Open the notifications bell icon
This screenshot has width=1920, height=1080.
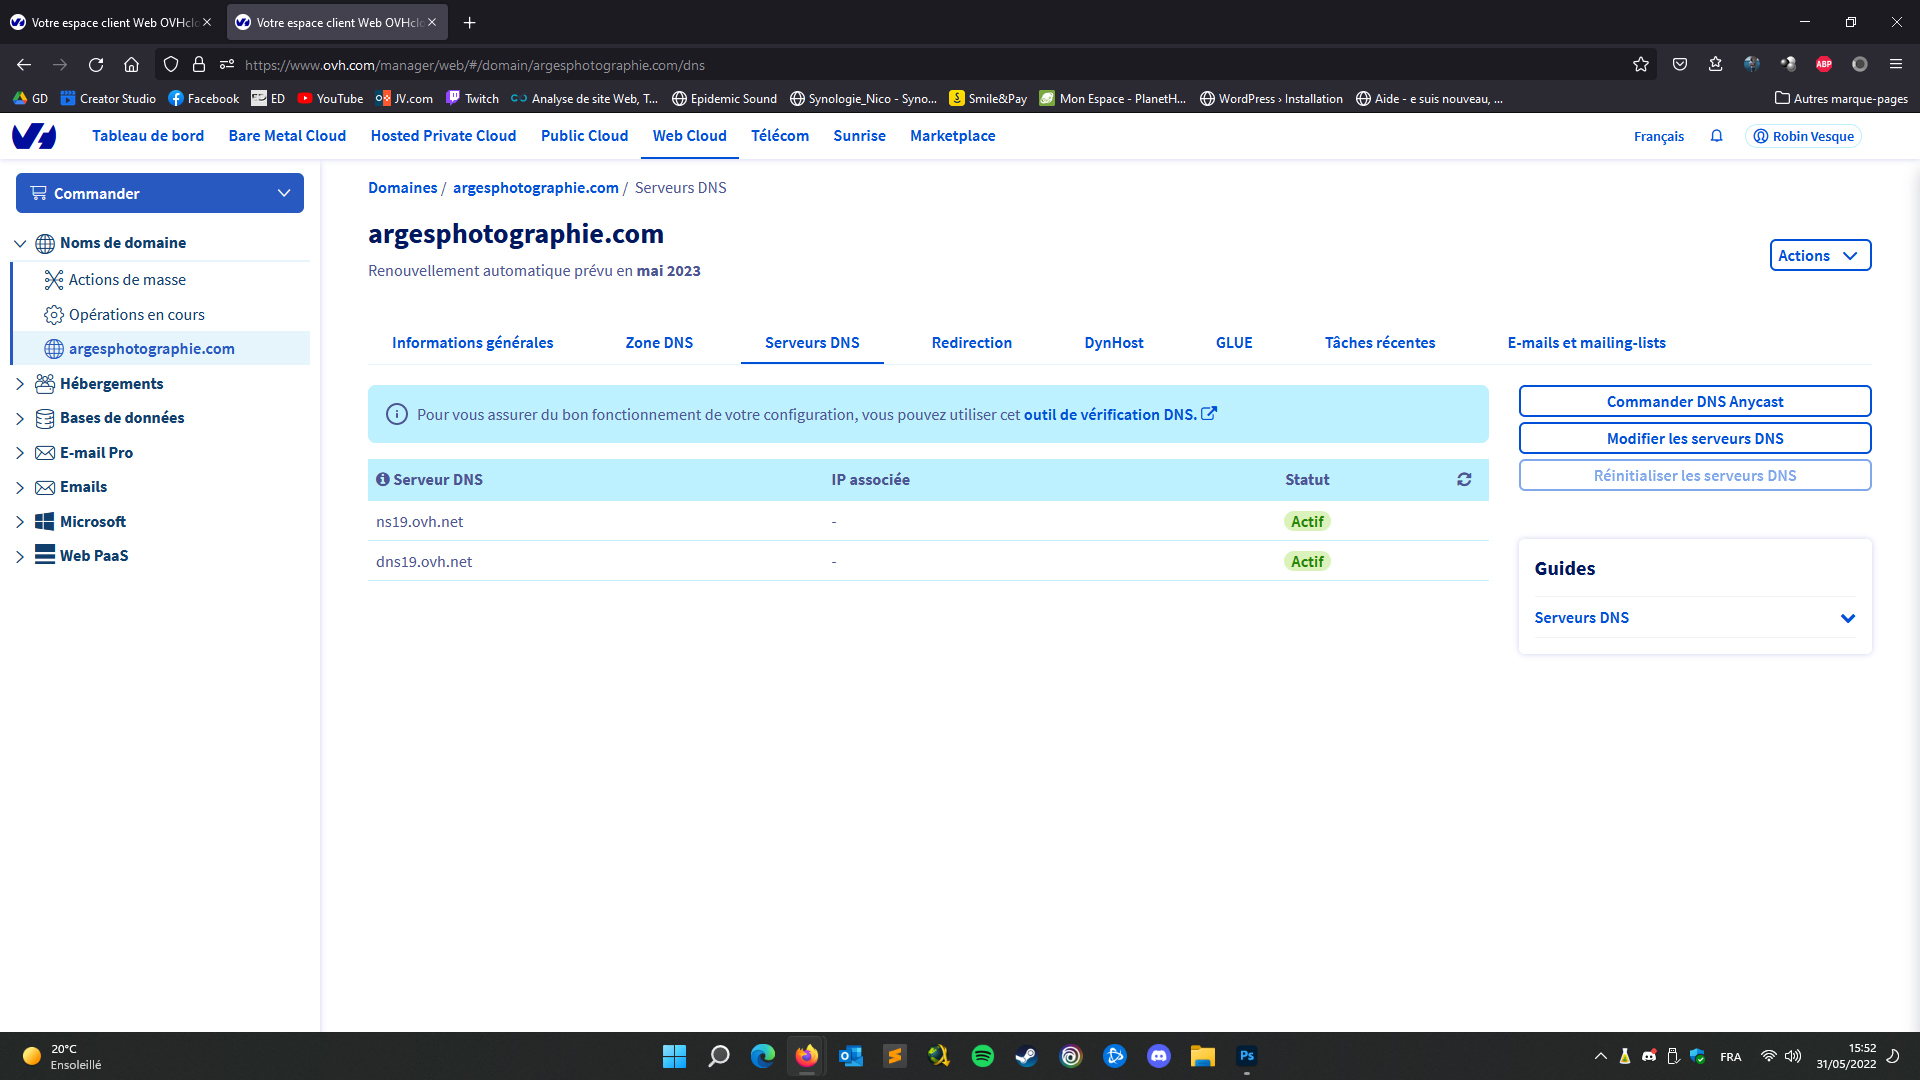pyautogui.click(x=1716, y=136)
